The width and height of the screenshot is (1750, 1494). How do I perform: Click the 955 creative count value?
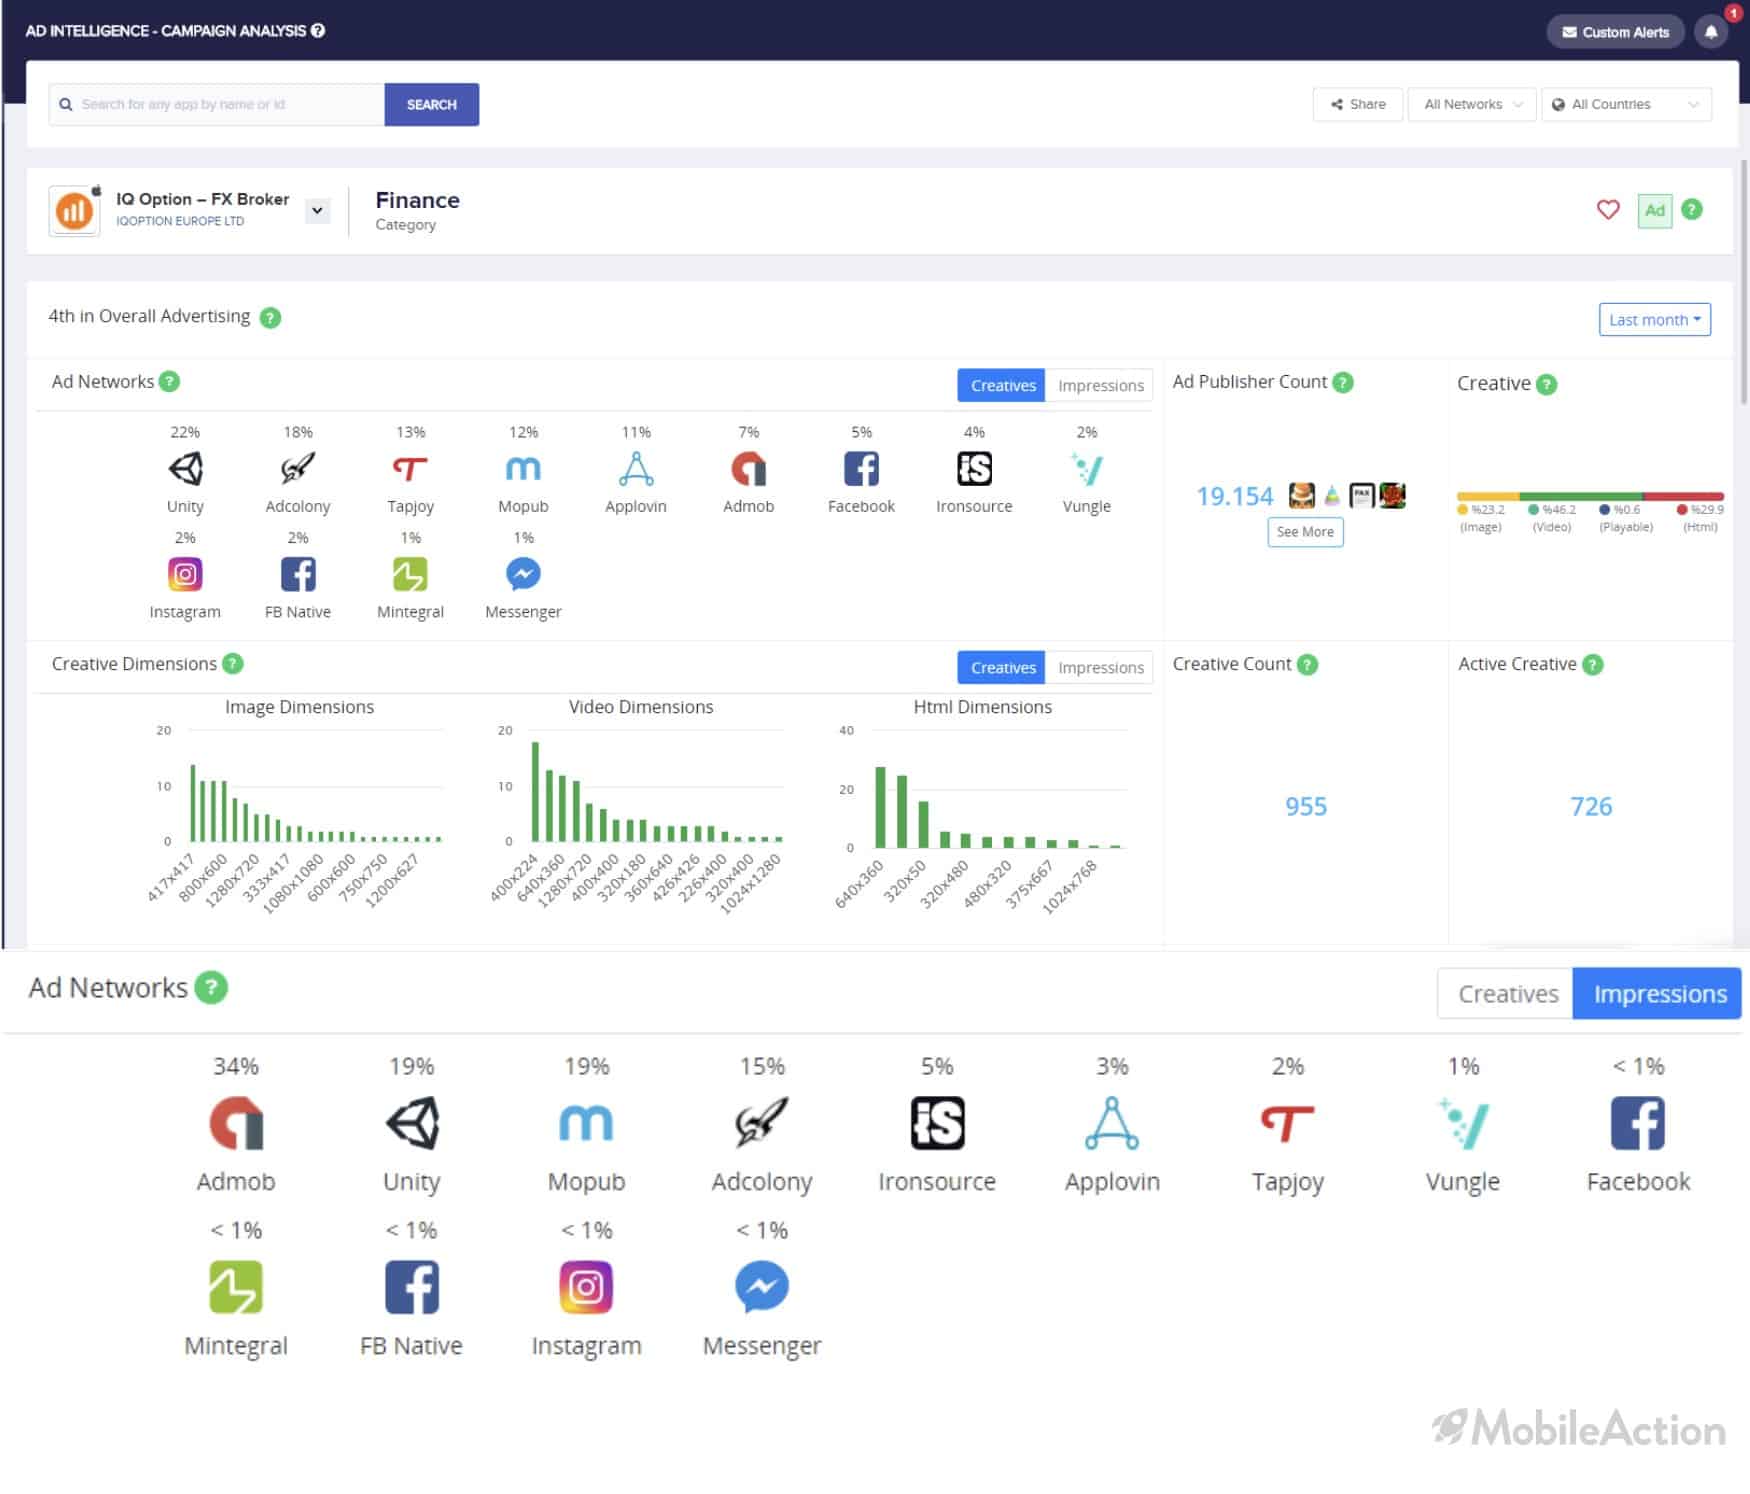coord(1306,807)
